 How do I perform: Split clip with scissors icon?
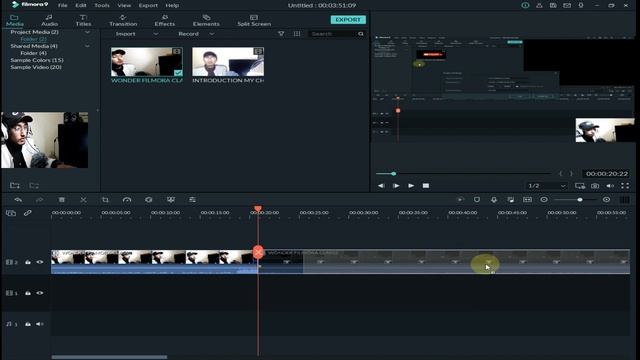(x=83, y=200)
